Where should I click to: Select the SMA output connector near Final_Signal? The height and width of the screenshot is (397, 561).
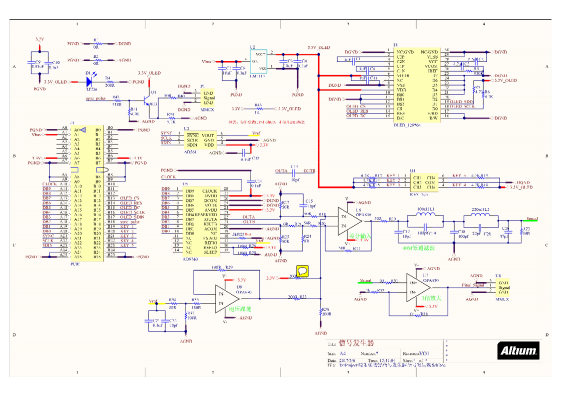(502, 287)
